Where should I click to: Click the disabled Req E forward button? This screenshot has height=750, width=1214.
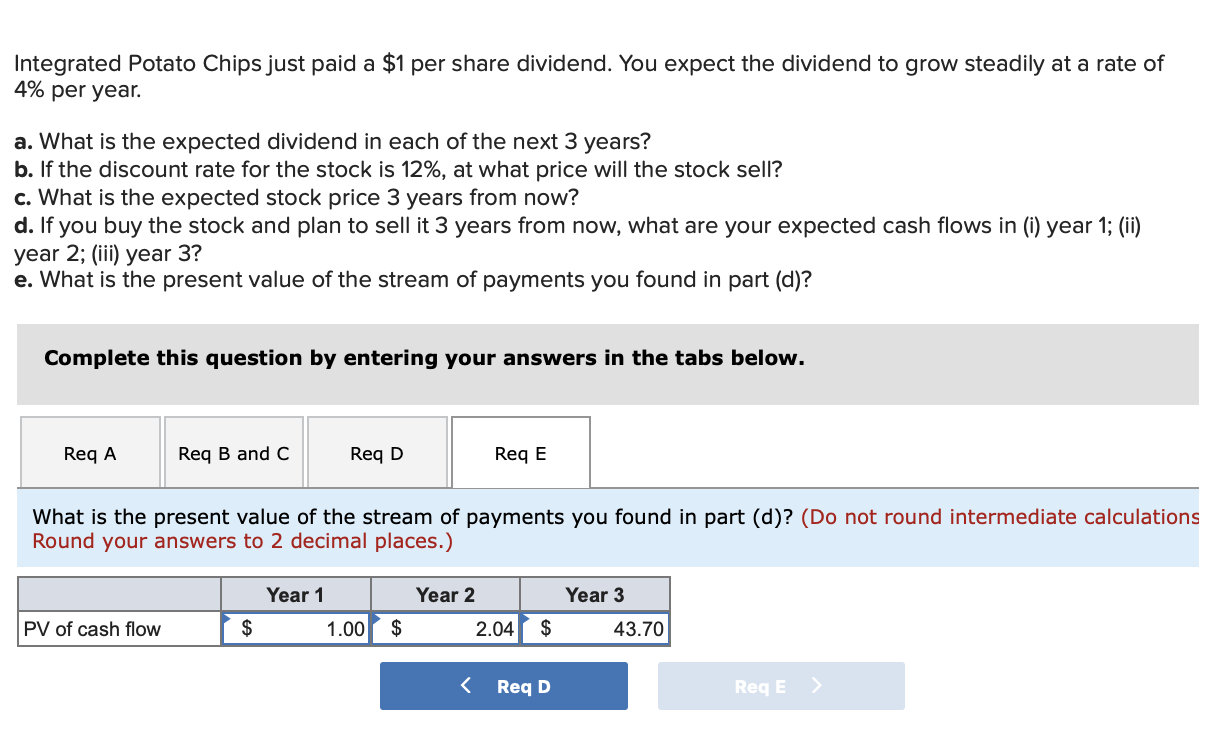[x=781, y=686]
